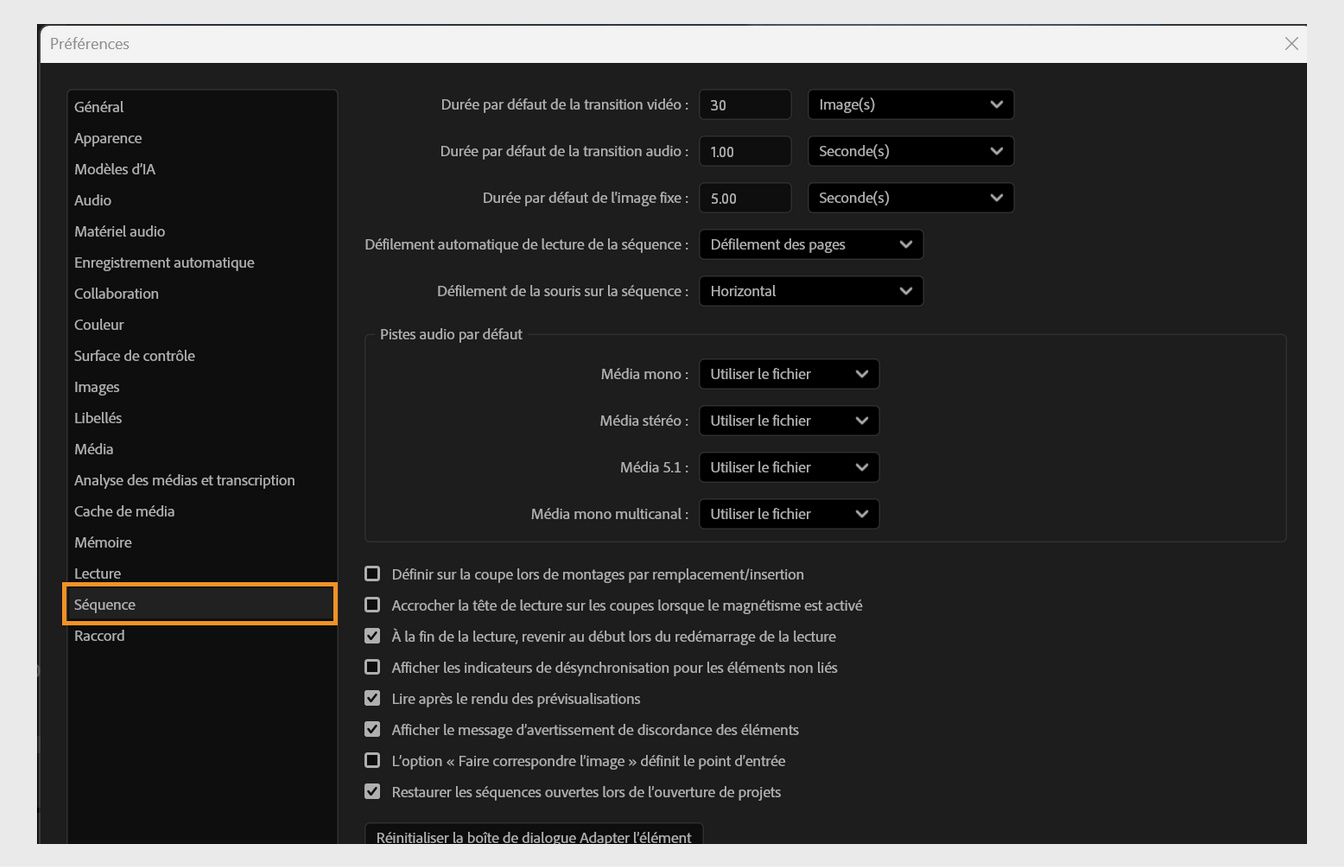Uncheck Restaurer les séquences ouvertes checkbox
The width and height of the screenshot is (1344, 867).
tap(372, 791)
